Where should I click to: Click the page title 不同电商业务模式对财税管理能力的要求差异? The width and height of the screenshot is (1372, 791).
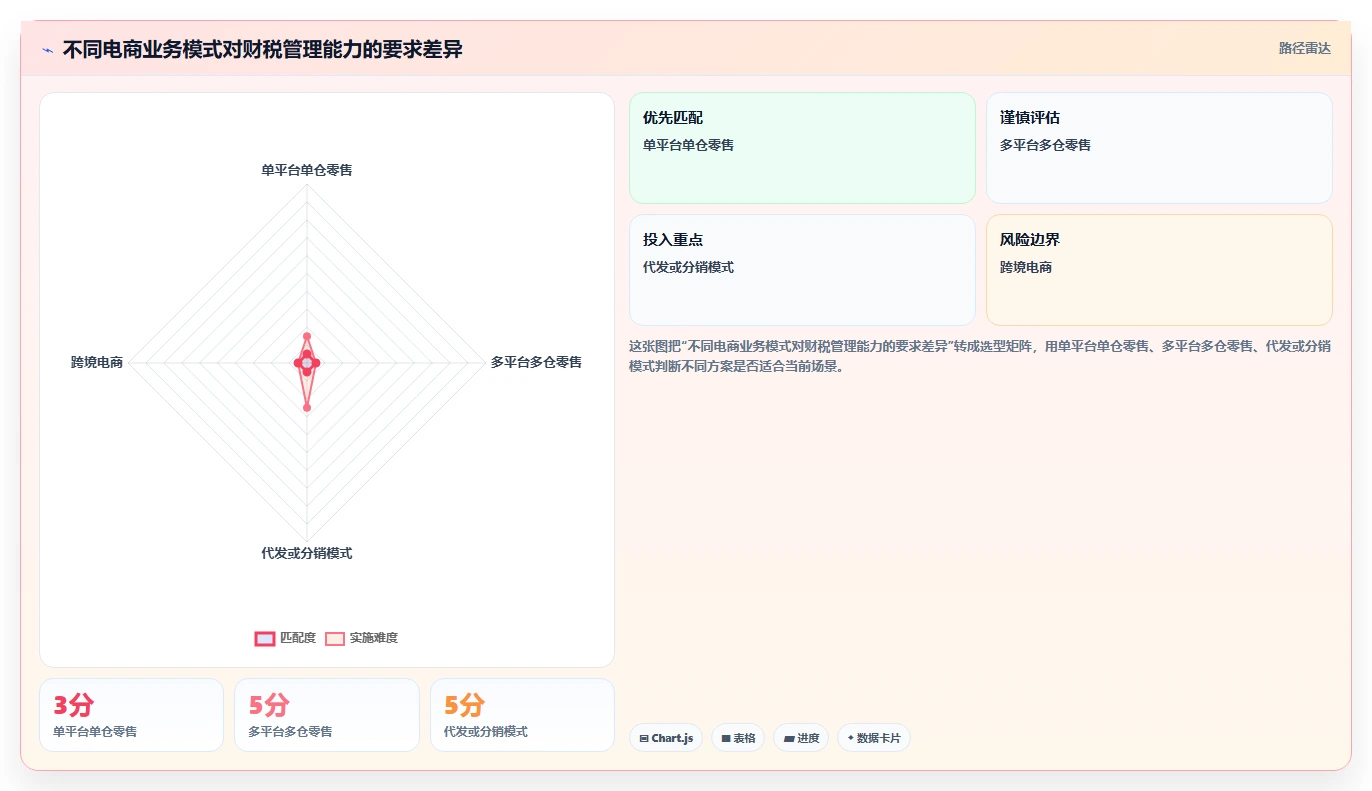262,49
